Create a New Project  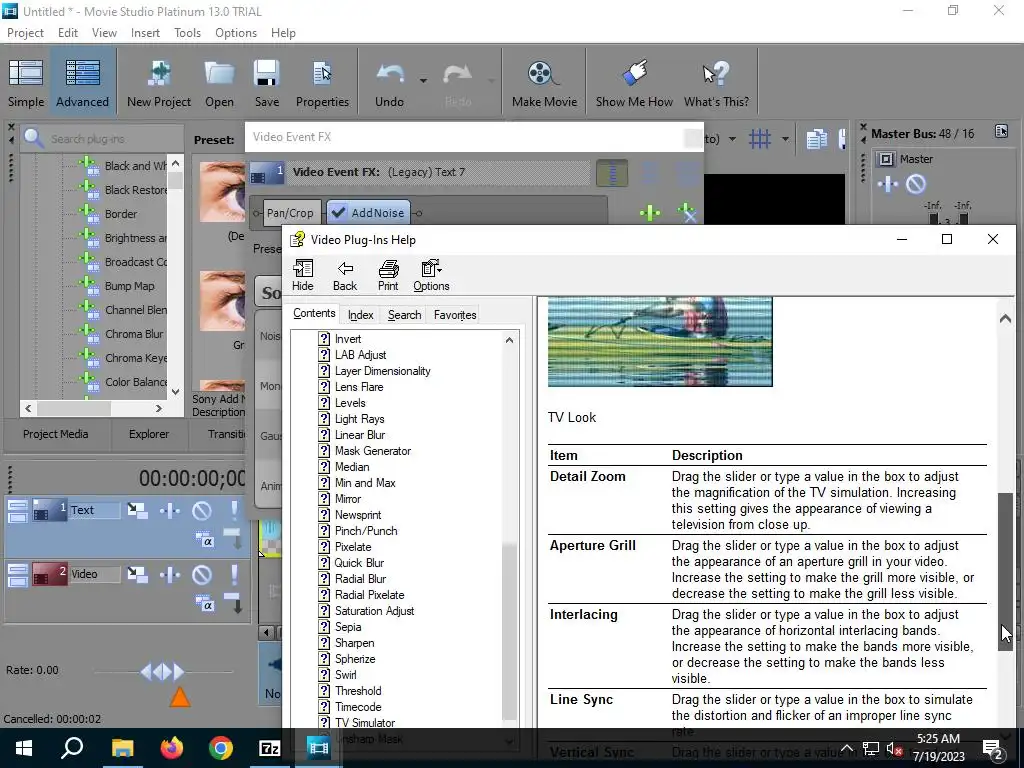[159, 82]
